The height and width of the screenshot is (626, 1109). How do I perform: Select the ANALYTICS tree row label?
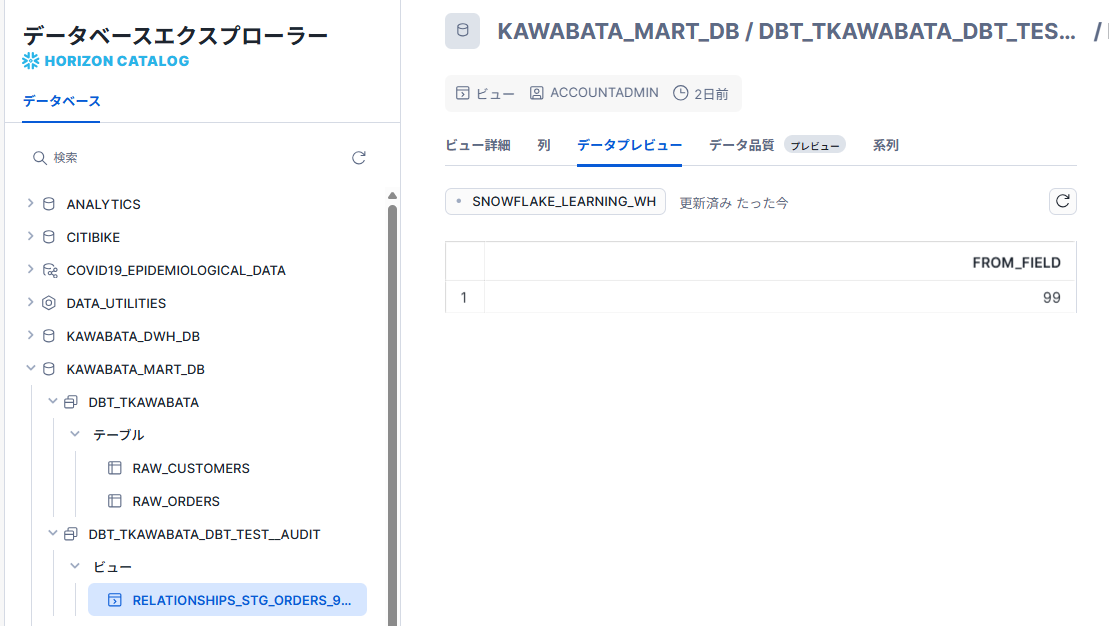(x=103, y=204)
